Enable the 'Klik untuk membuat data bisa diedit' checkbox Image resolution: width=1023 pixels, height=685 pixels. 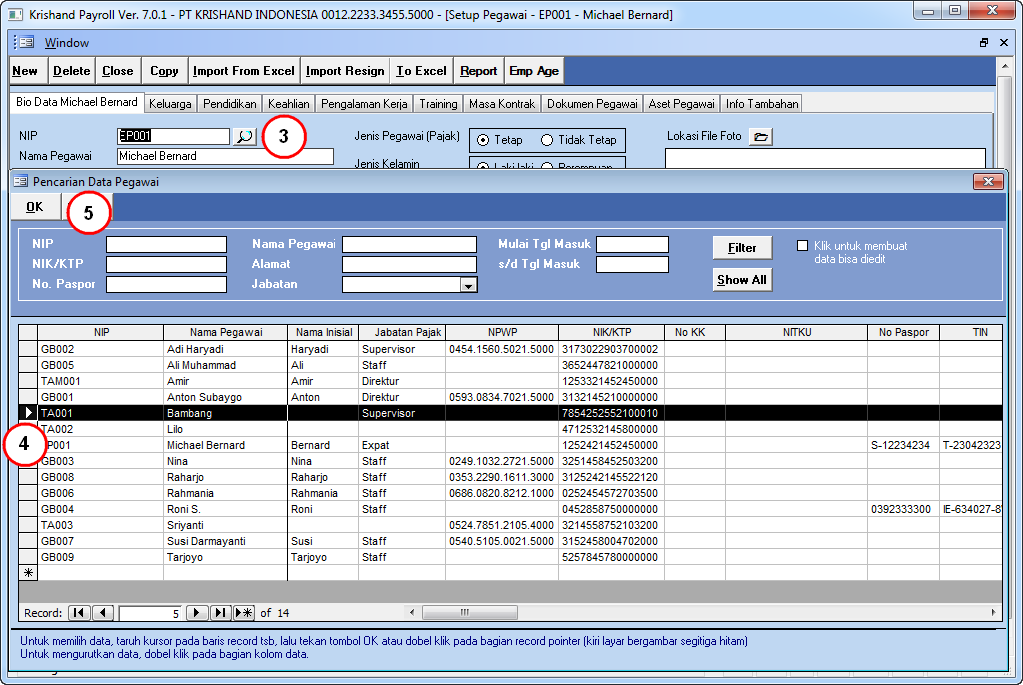click(803, 246)
